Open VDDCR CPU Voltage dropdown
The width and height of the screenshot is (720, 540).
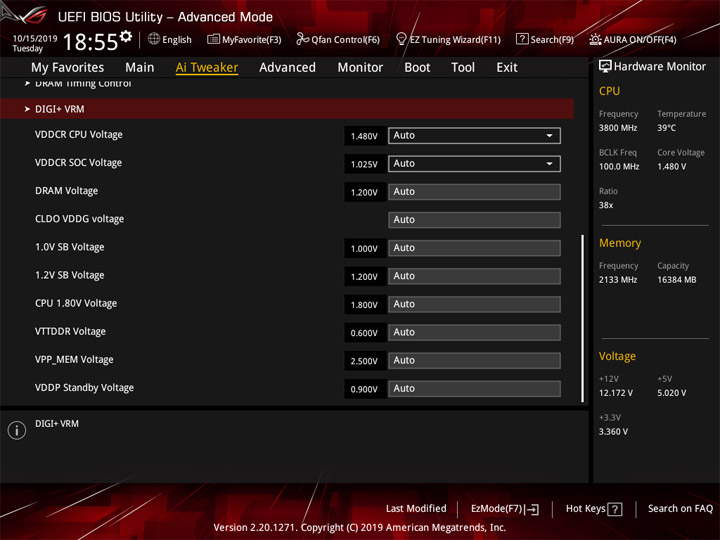tap(474, 135)
